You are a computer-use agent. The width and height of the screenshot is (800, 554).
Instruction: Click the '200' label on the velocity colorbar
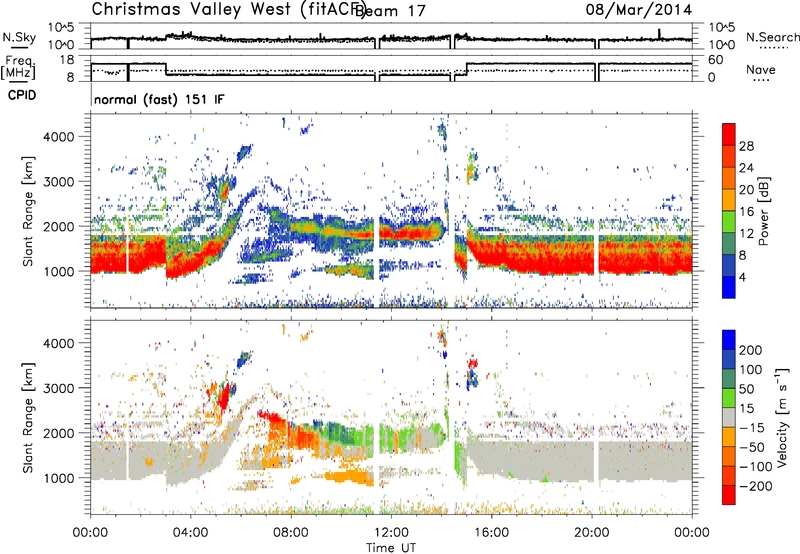(x=751, y=350)
